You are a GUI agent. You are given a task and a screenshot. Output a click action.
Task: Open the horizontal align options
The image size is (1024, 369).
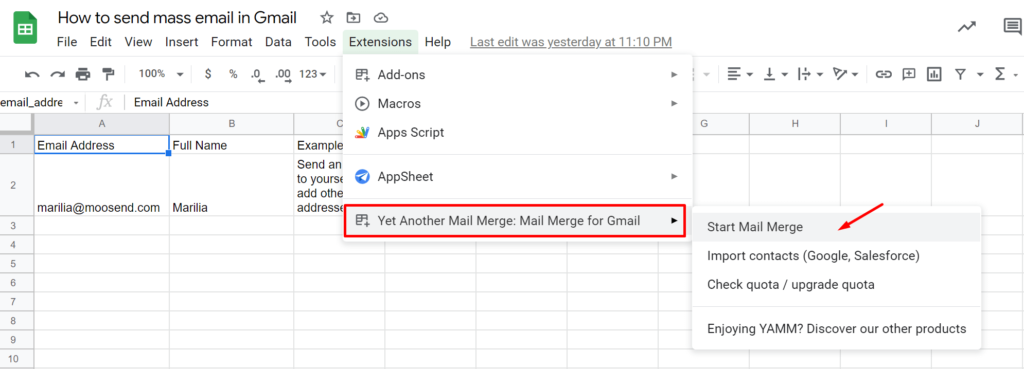click(x=740, y=74)
